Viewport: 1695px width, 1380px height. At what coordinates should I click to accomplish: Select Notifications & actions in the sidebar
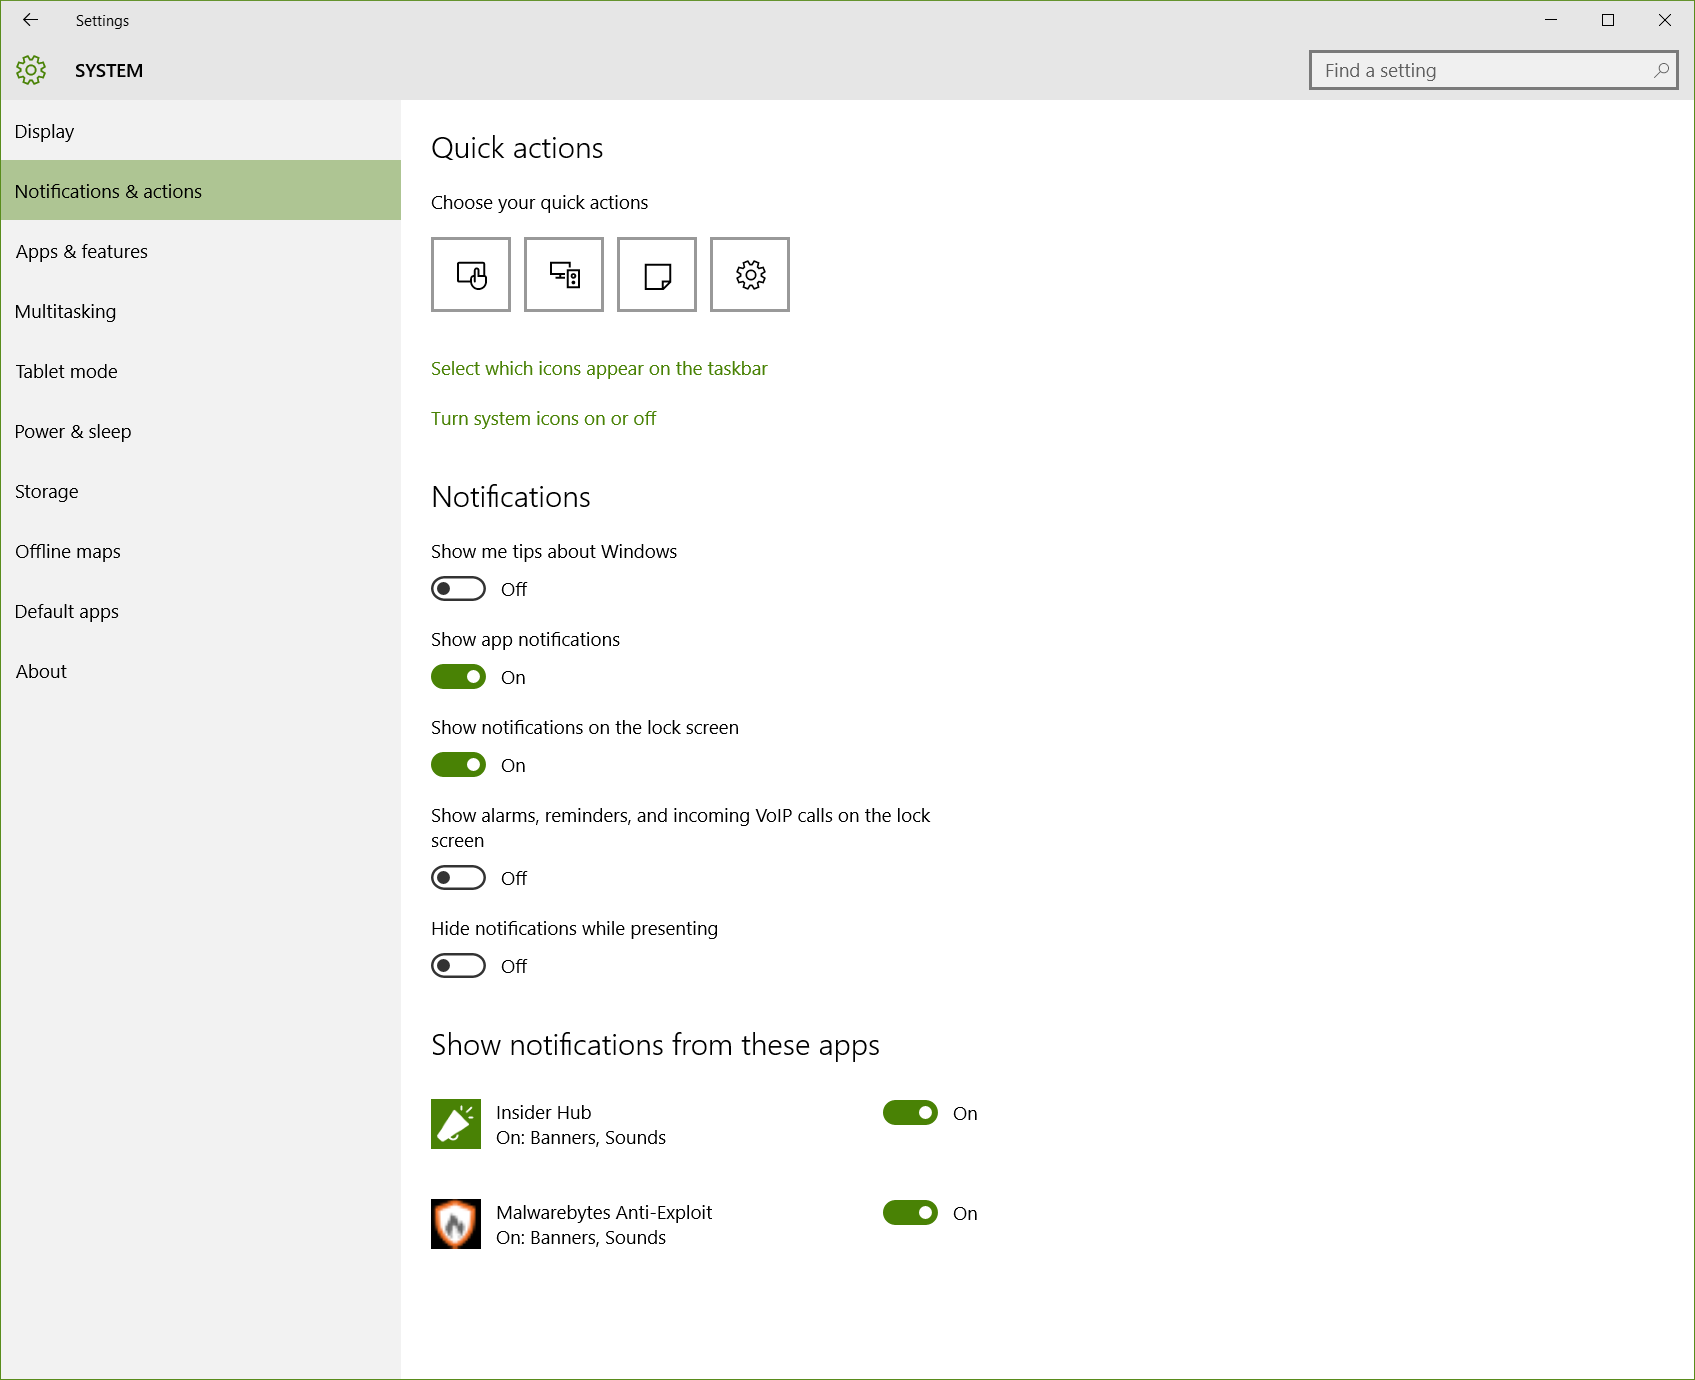point(201,191)
